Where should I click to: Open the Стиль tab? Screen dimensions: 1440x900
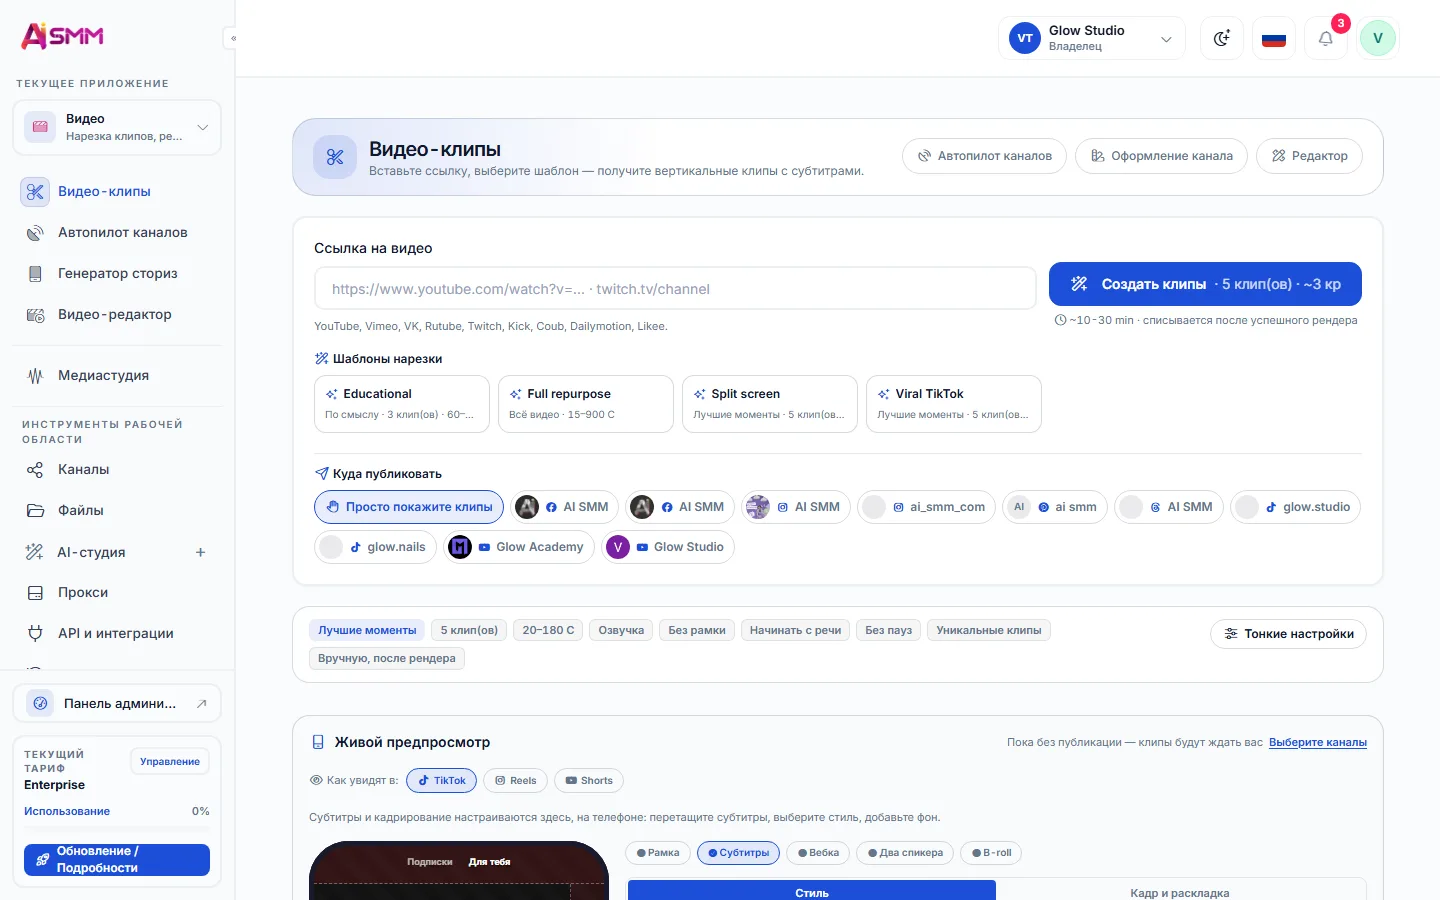(x=812, y=892)
